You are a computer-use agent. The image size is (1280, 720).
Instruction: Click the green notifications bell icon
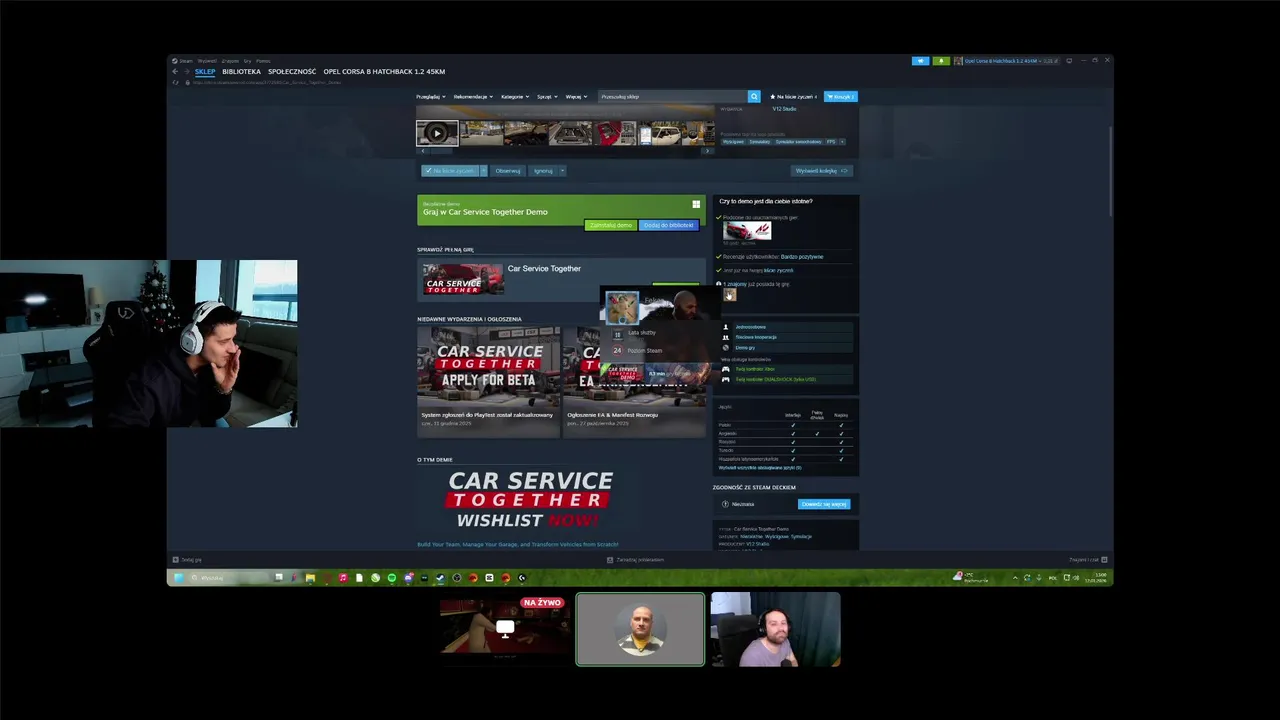coord(941,61)
